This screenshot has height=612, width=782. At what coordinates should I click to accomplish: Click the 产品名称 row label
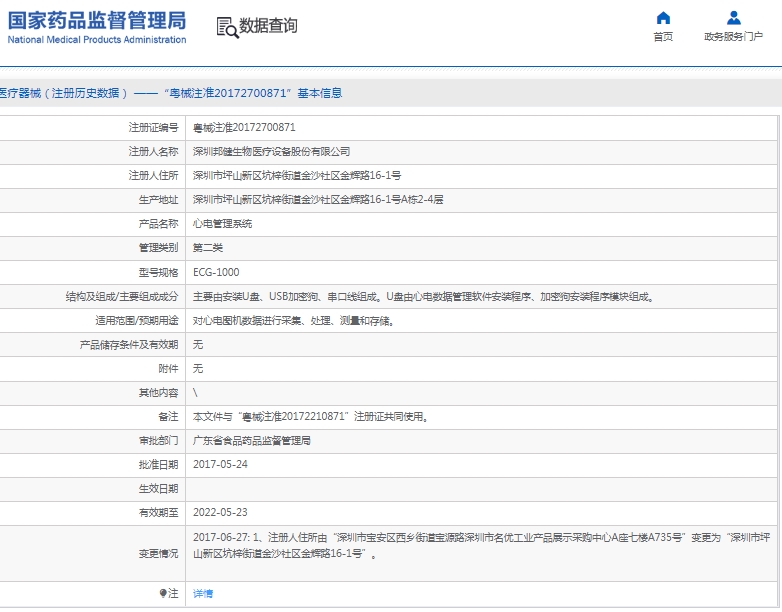[x=158, y=224]
